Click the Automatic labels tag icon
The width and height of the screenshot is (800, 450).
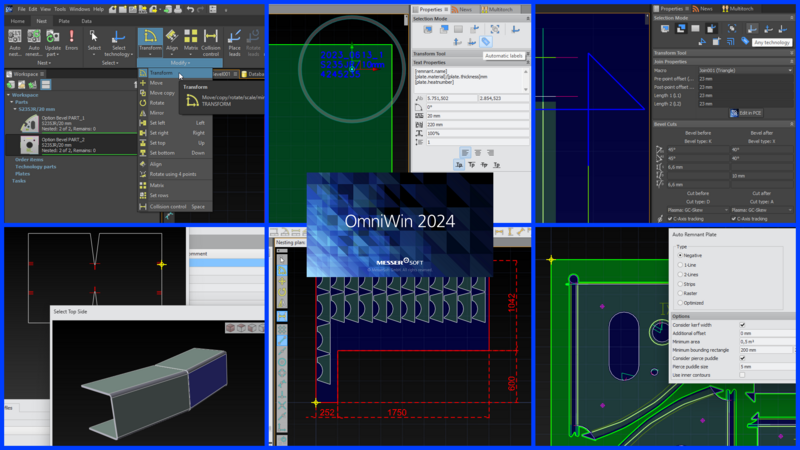pyautogui.click(x=486, y=42)
